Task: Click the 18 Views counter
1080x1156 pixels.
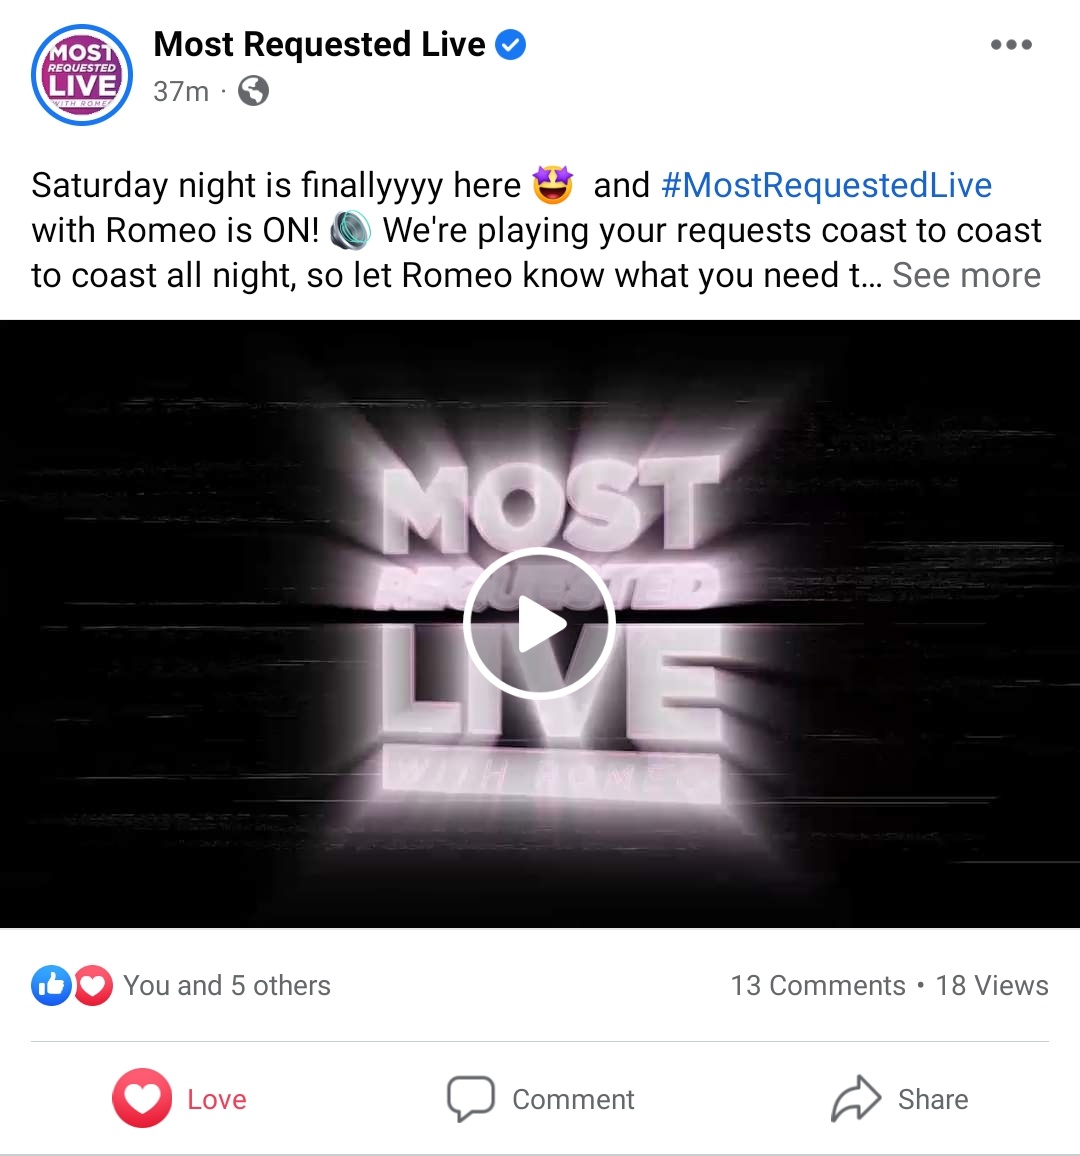Action: coord(992,986)
